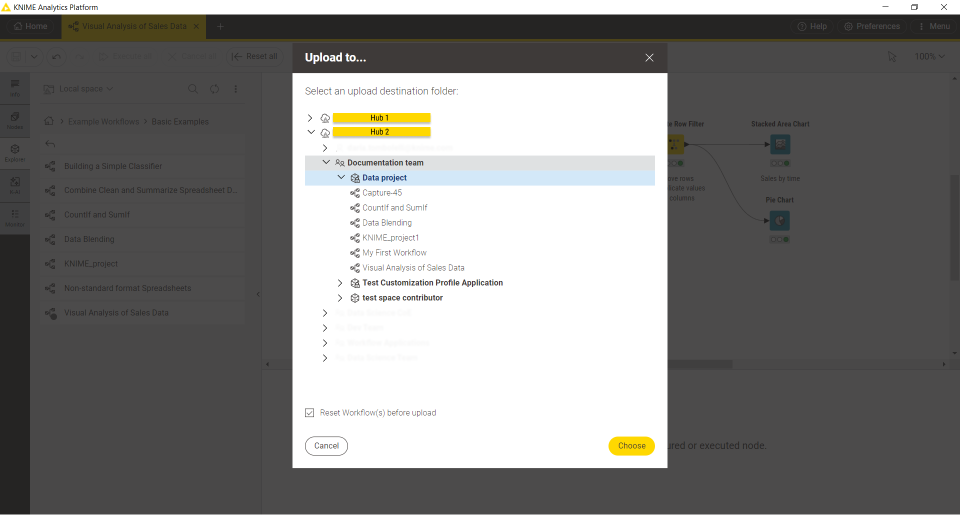Click the Choose button

(x=631, y=446)
